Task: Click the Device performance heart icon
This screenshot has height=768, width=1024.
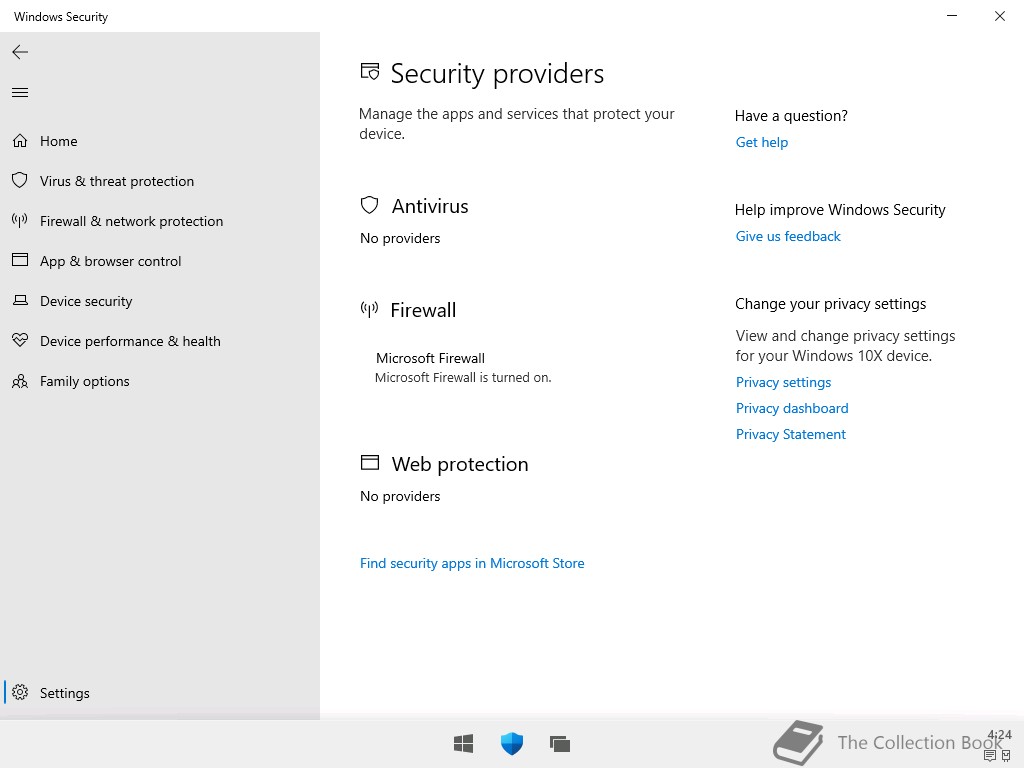Action: [x=20, y=340]
